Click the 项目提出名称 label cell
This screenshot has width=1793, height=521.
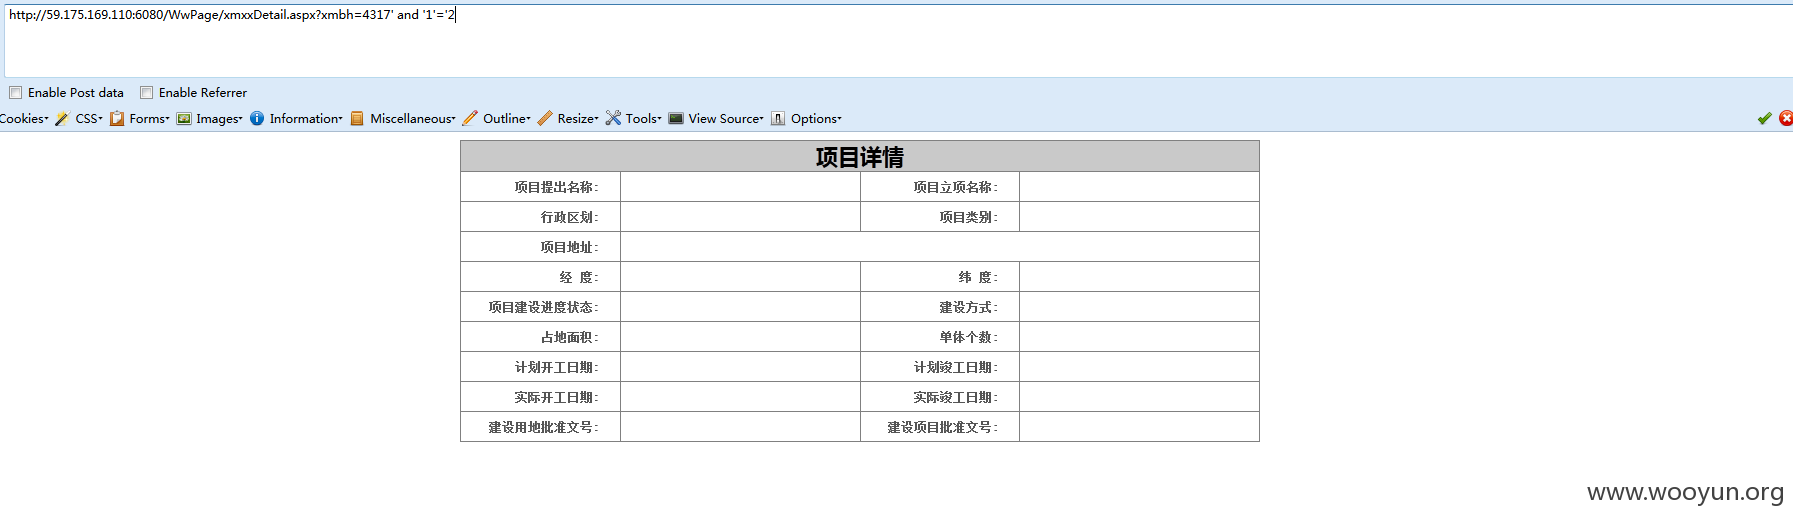pos(541,187)
